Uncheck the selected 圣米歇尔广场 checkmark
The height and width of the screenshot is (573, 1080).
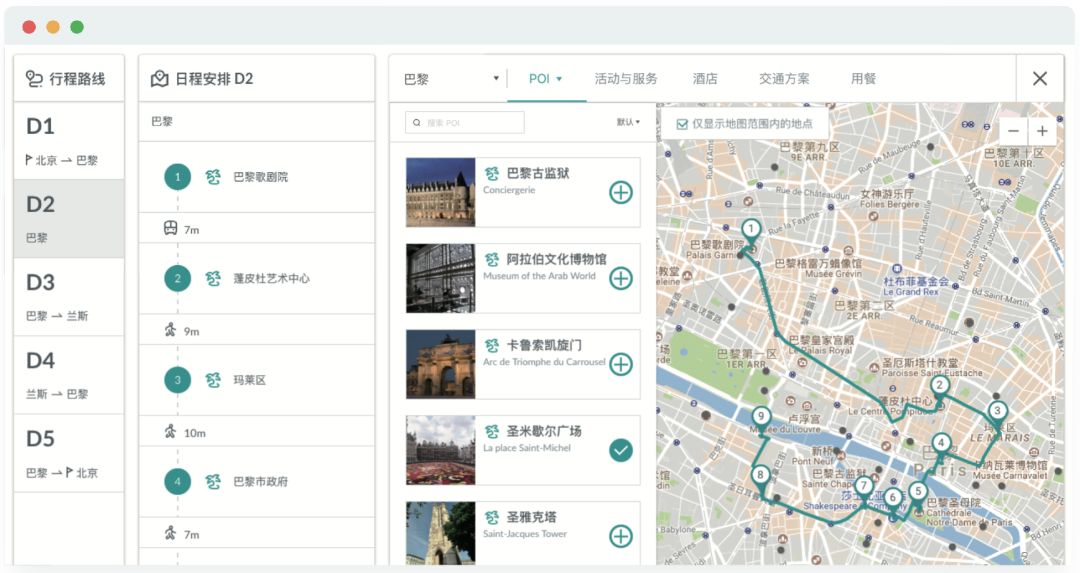click(621, 450)
